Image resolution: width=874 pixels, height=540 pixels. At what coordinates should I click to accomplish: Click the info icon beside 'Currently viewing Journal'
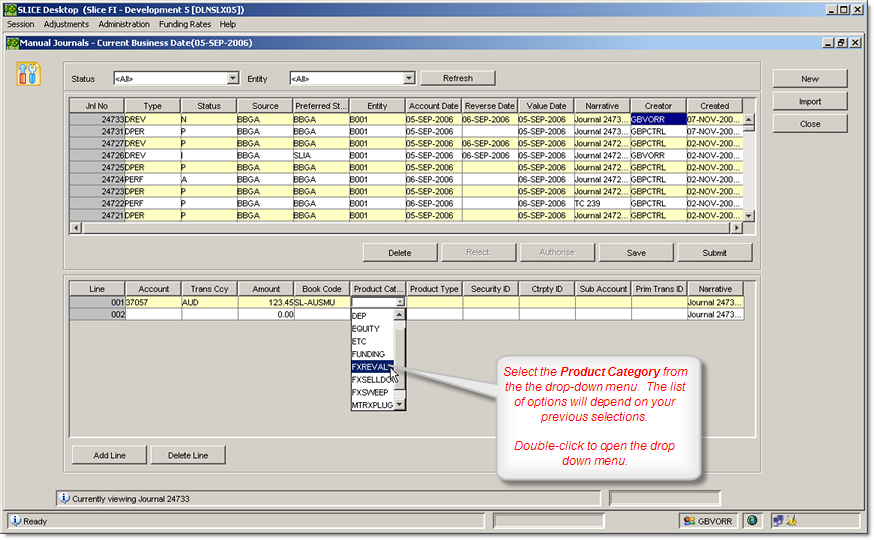coord(65,497)
